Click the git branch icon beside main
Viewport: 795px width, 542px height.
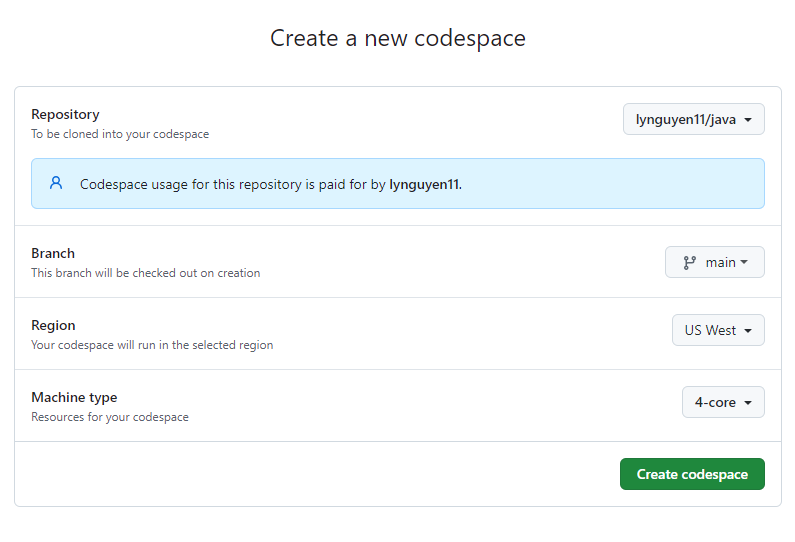(x=689, y=262)
